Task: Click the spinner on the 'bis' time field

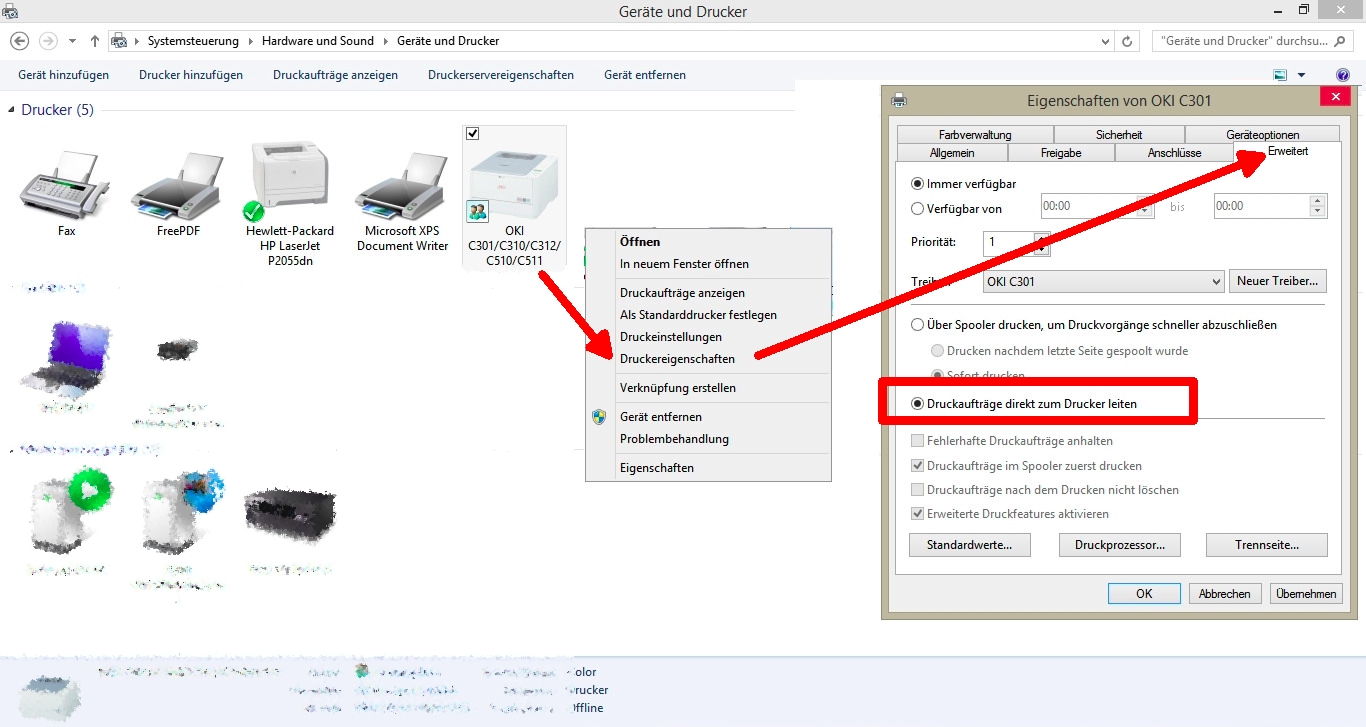Action: coord(1318,206)
